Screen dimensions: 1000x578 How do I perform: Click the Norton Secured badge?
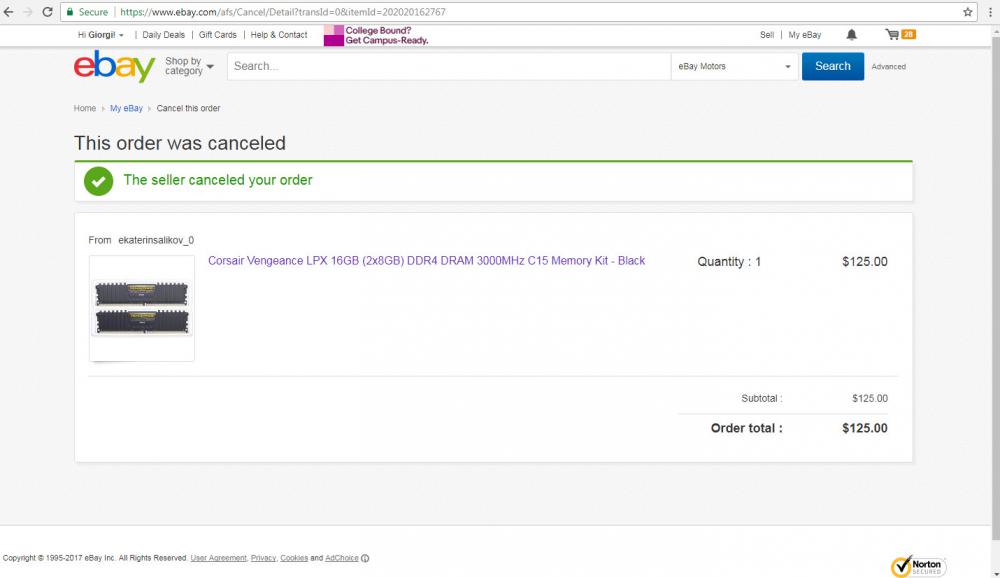click(918, 566)
